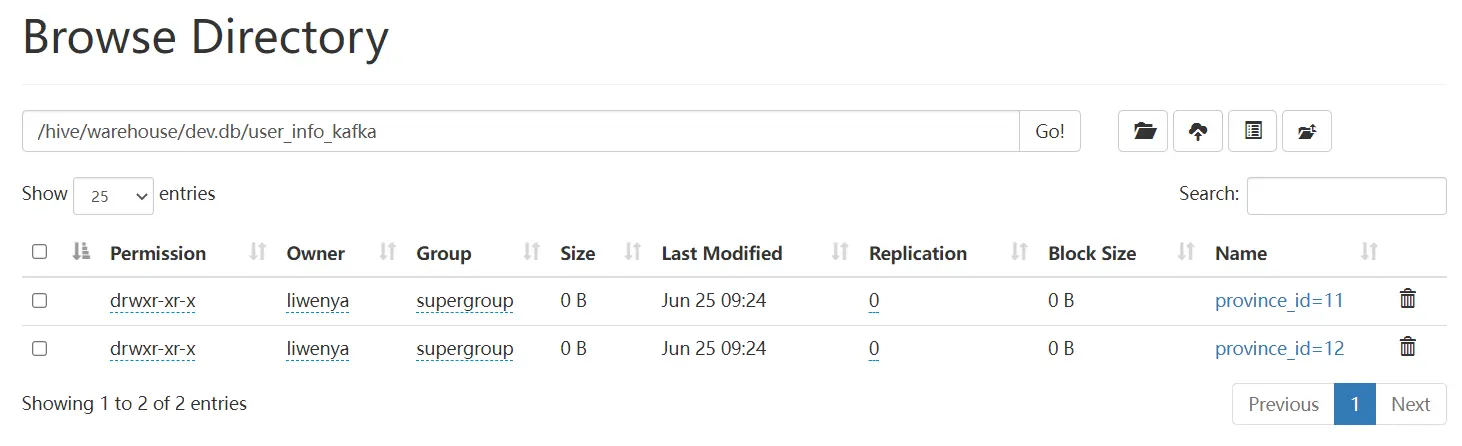
Task: Toggle the select-all header checkbox
Action: [39, 252]
